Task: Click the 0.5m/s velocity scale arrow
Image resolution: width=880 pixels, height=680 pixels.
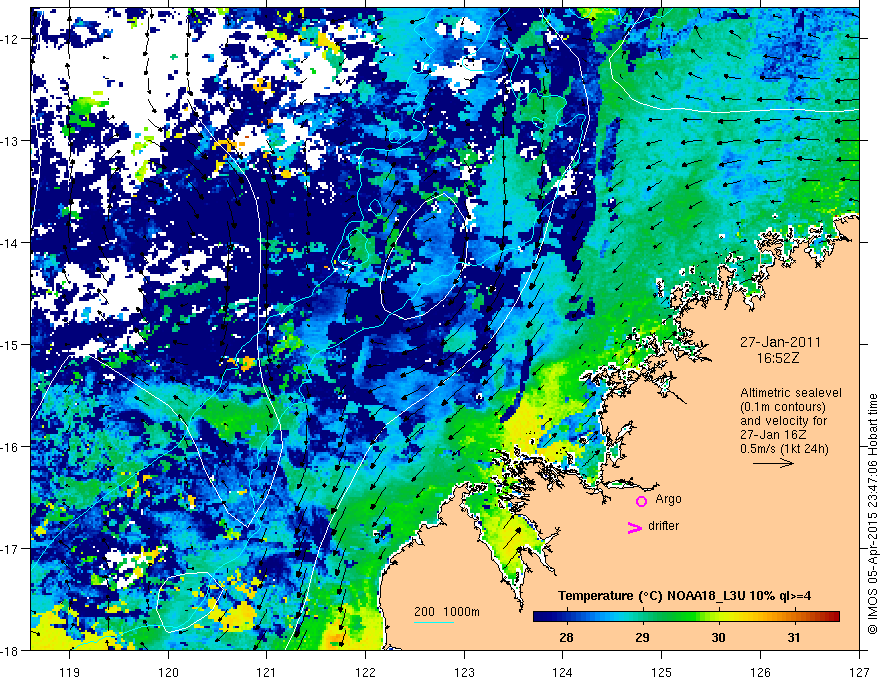Action: [773, 463]
